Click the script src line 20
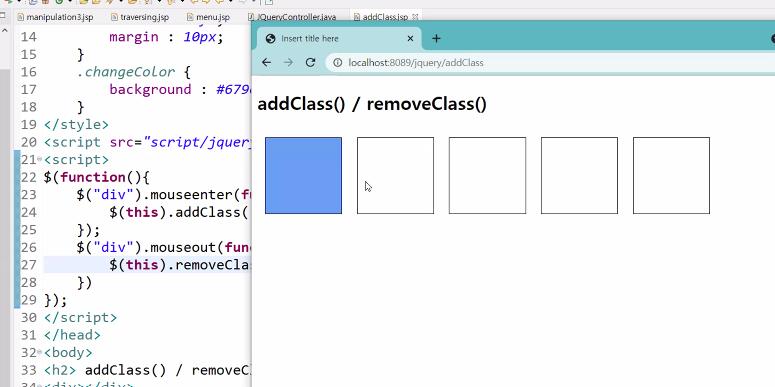Image resolution: width=775 pixels, height=387 pixels. [148, 142]
